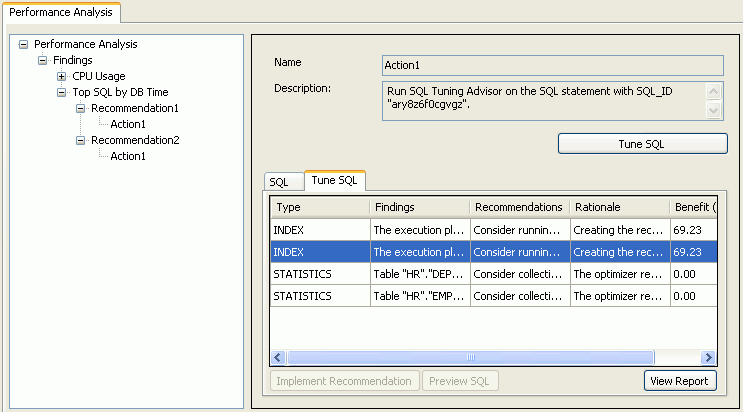Collapse the Recommendation2 node
743x412 pixels.
point(81,140)
